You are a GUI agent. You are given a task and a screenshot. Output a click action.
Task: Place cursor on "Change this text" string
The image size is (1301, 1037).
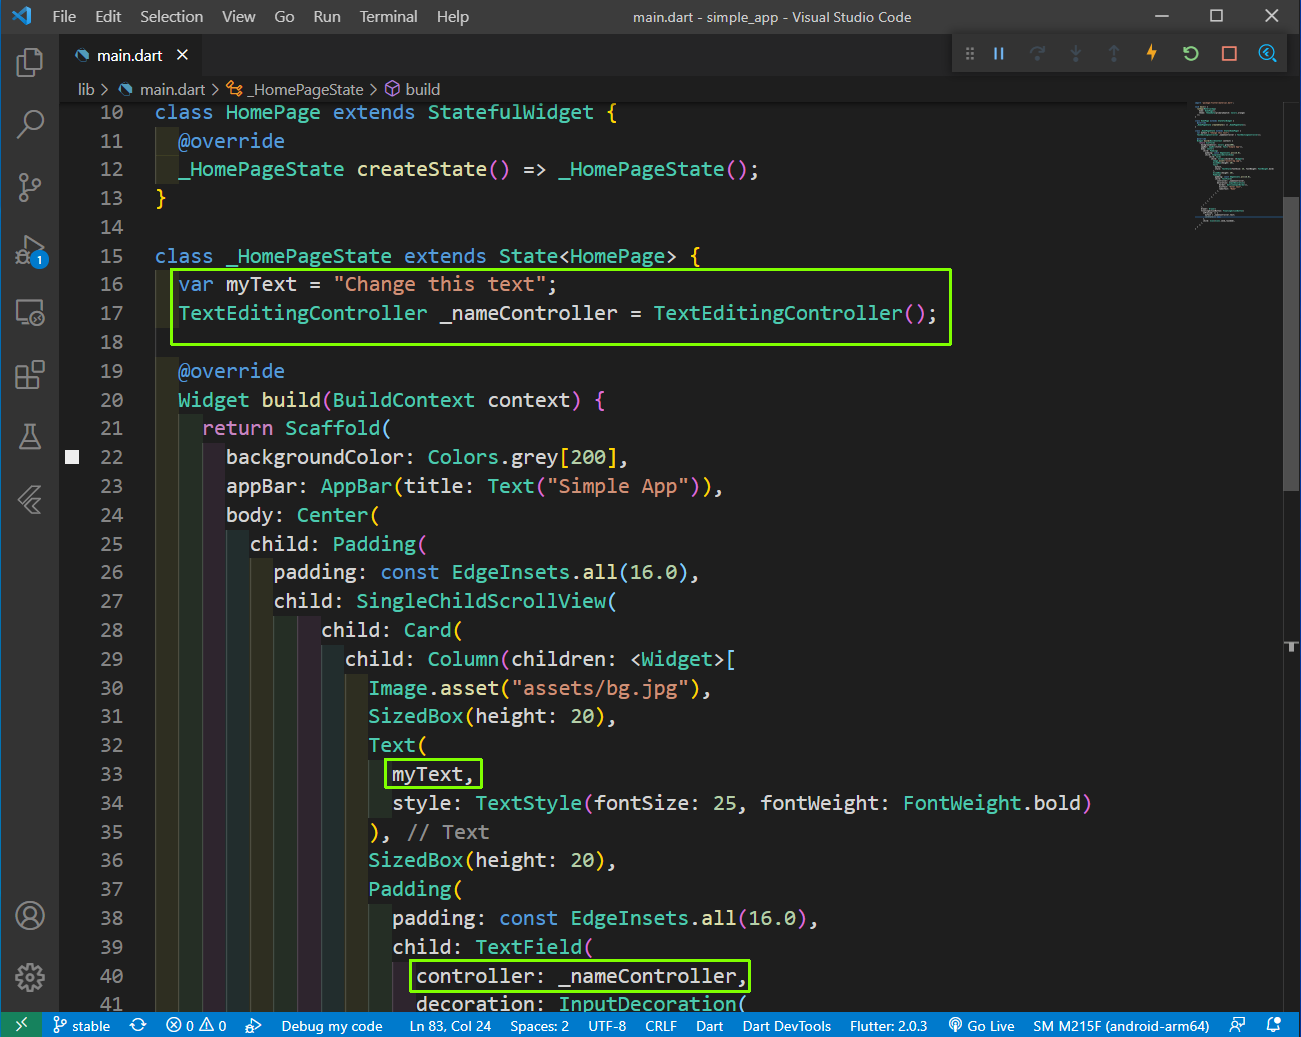pos(439,285)
